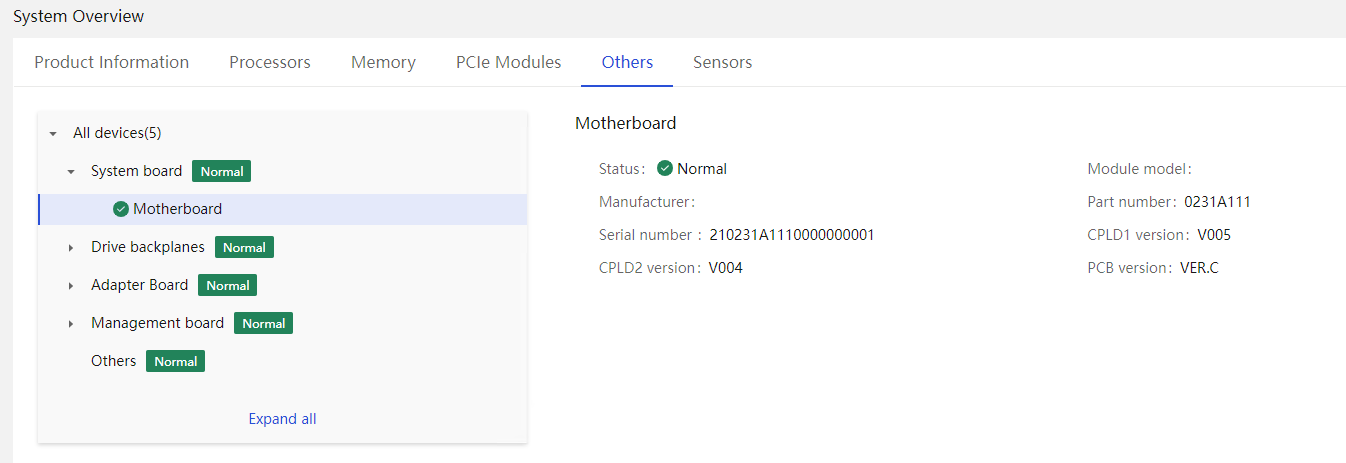Click the Drive backplanes Normal badge
The height and width of the screenshot is (463, 1346).
pos(244,247)
